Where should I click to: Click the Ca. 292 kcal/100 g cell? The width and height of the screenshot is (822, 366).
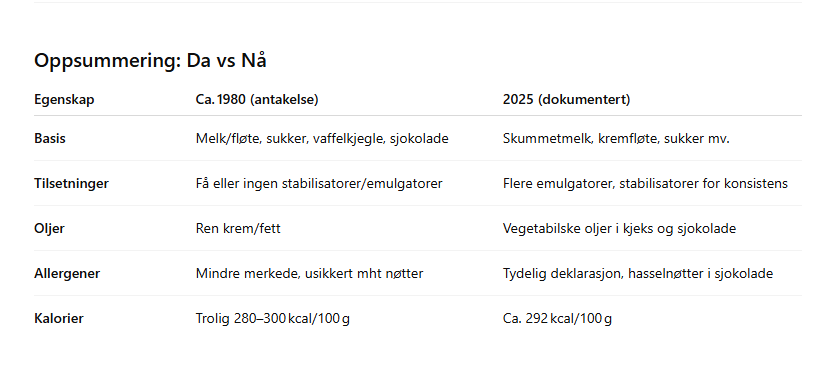[x=557, y=318]
